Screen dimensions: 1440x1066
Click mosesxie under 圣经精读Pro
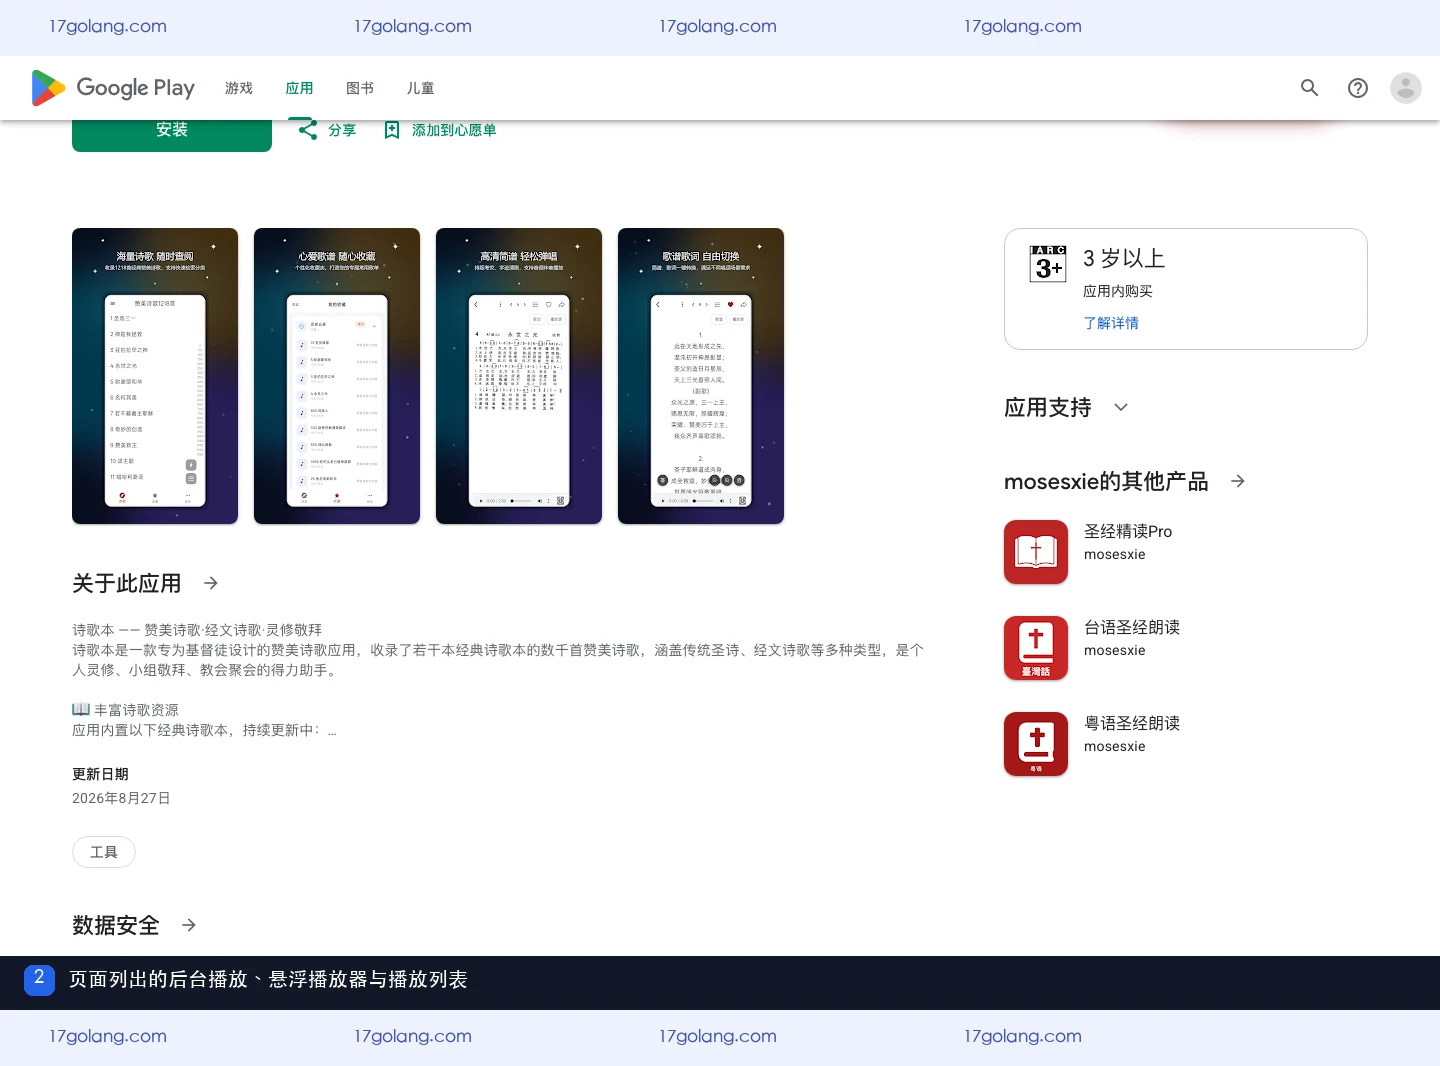1115,554
